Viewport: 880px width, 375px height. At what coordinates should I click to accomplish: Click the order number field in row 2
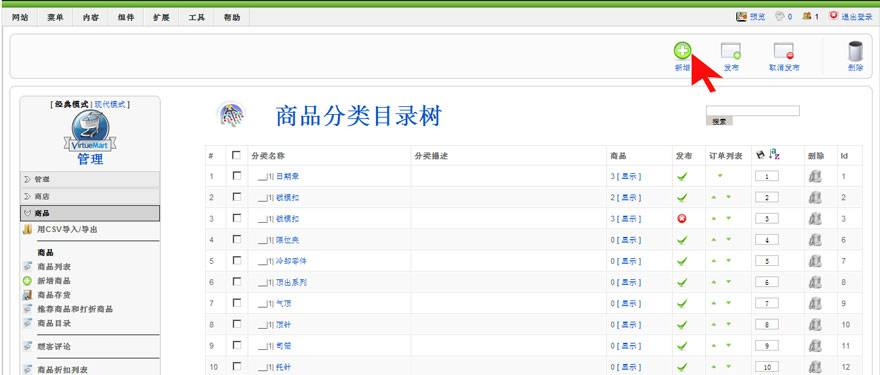[x=767, y=198]
